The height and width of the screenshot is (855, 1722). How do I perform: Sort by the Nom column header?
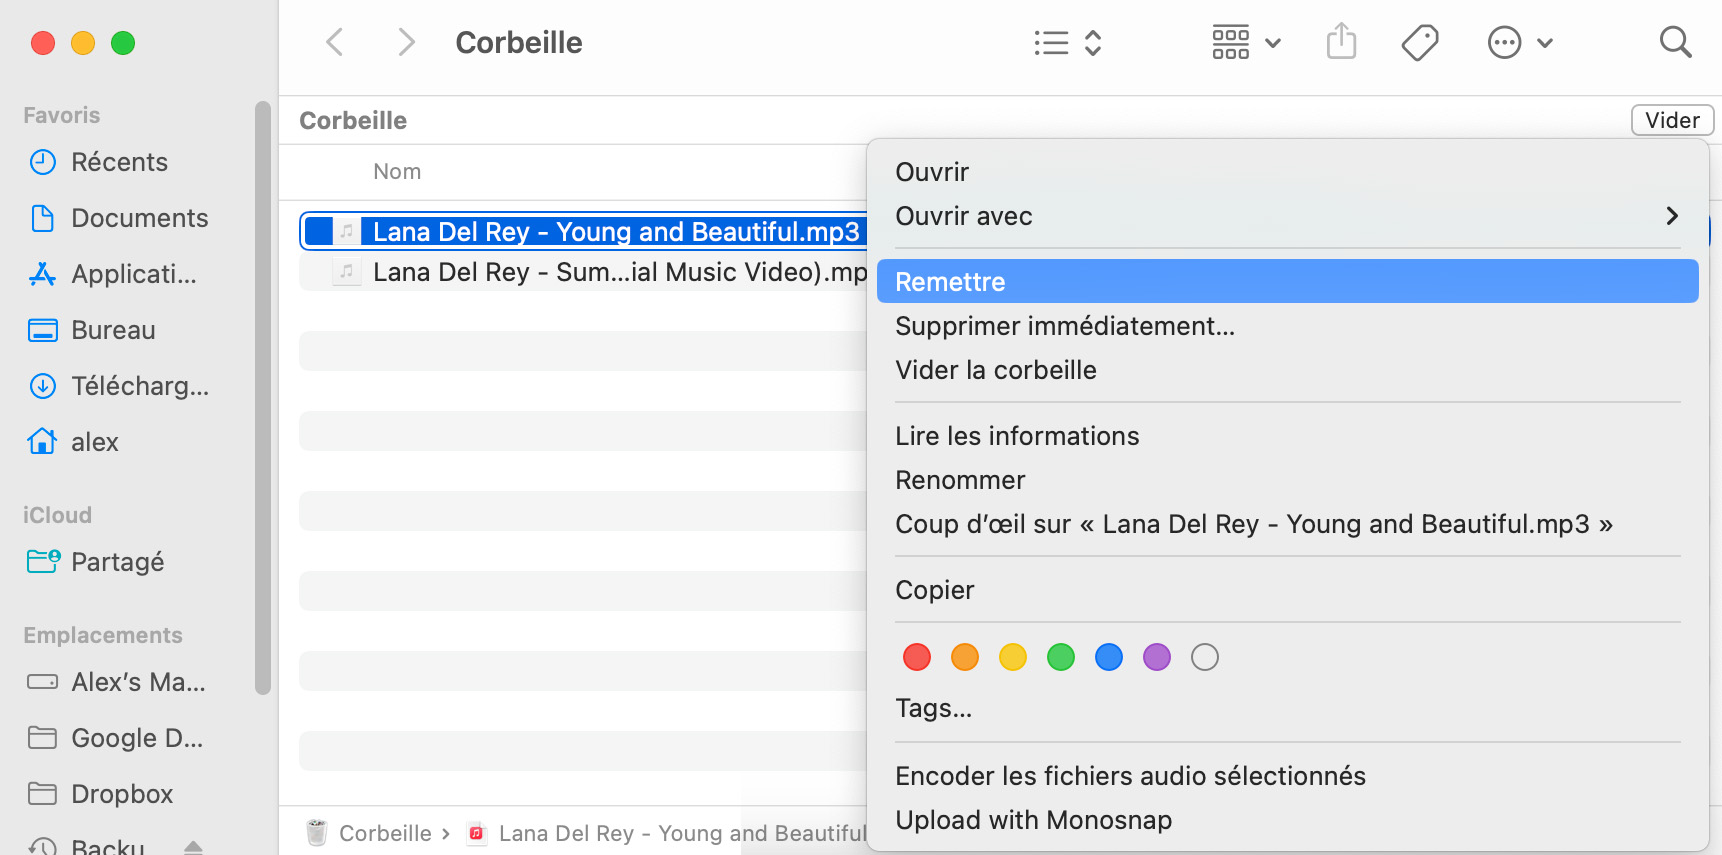coord(397,172)
